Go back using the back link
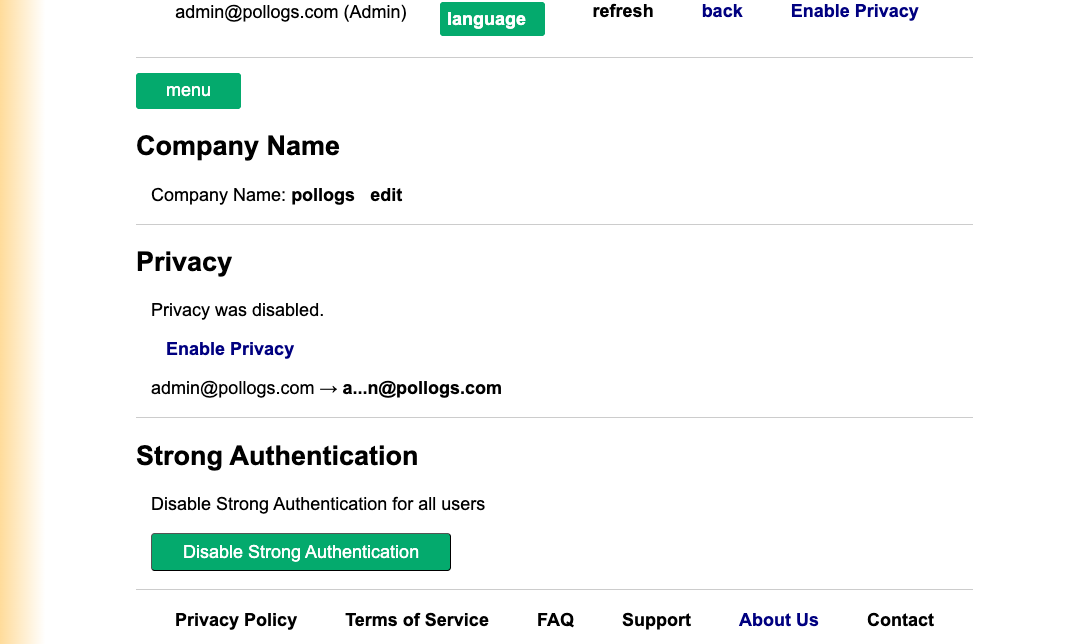 pos(722,11)
